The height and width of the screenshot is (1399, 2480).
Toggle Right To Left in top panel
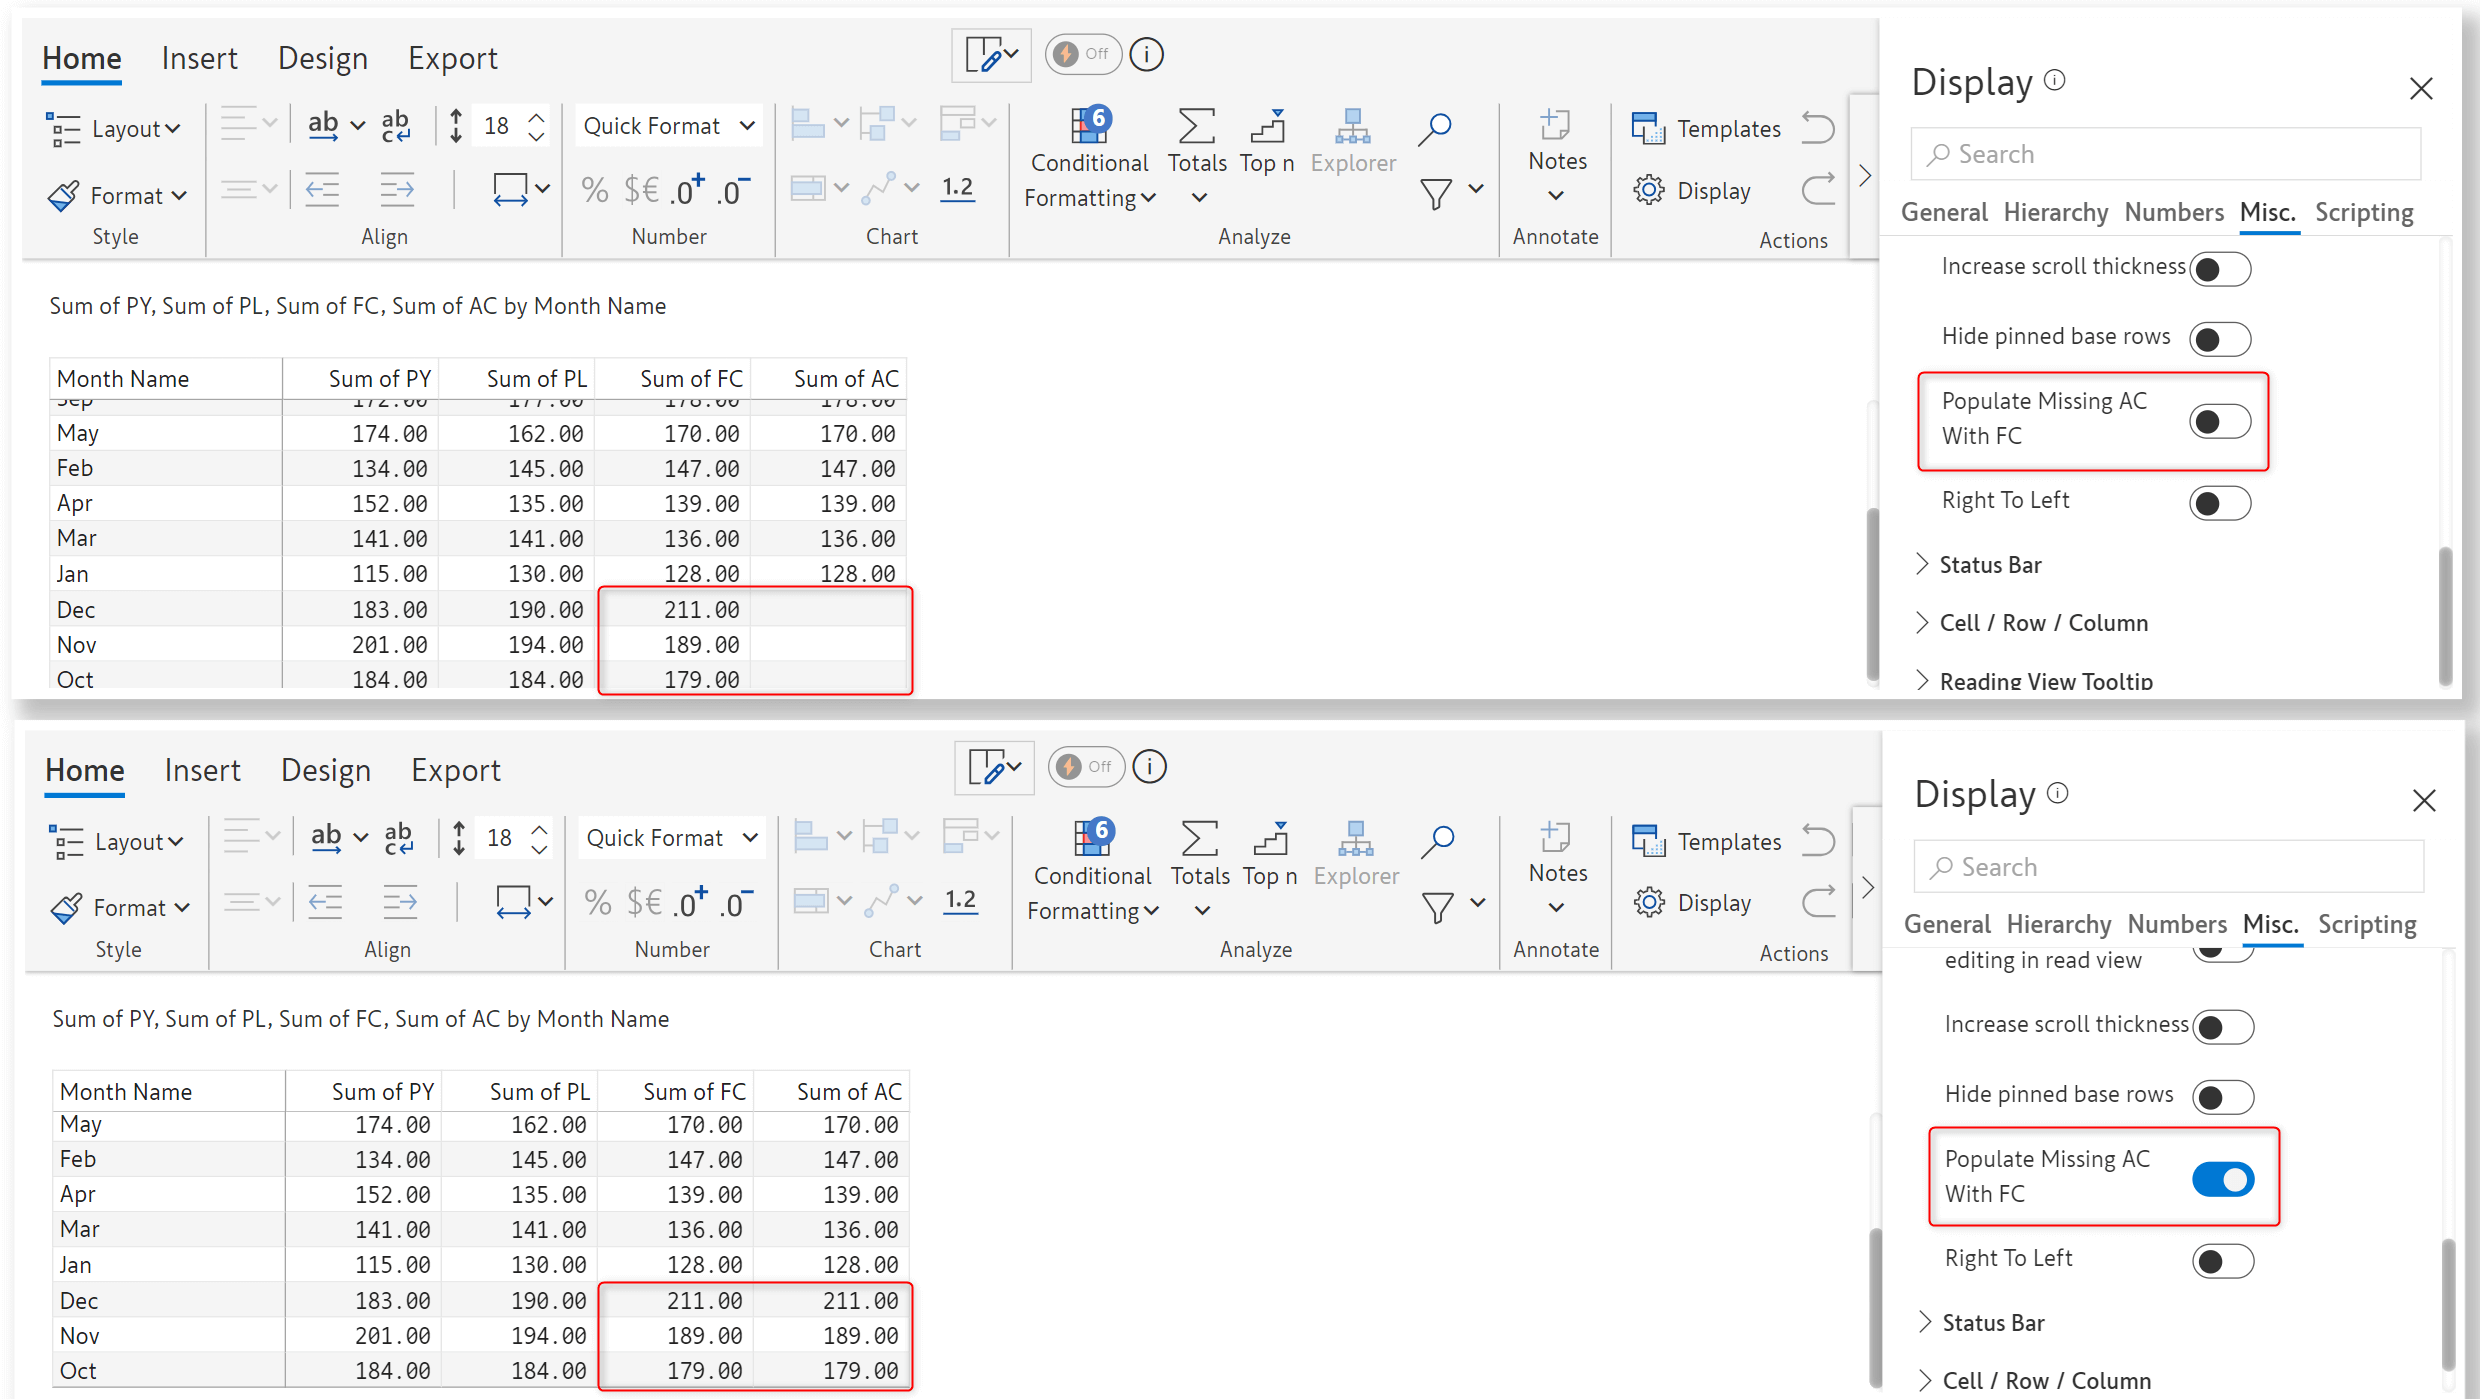2220,502
